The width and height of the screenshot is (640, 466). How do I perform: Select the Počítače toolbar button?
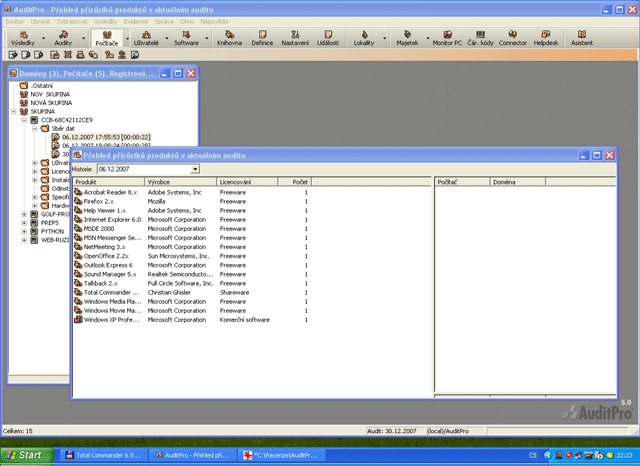[107, 38]
